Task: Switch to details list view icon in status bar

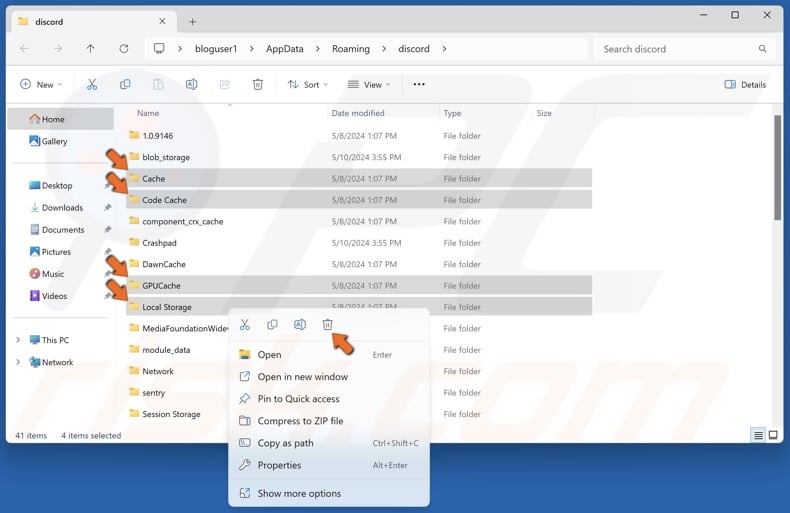Action: point(758,435)
